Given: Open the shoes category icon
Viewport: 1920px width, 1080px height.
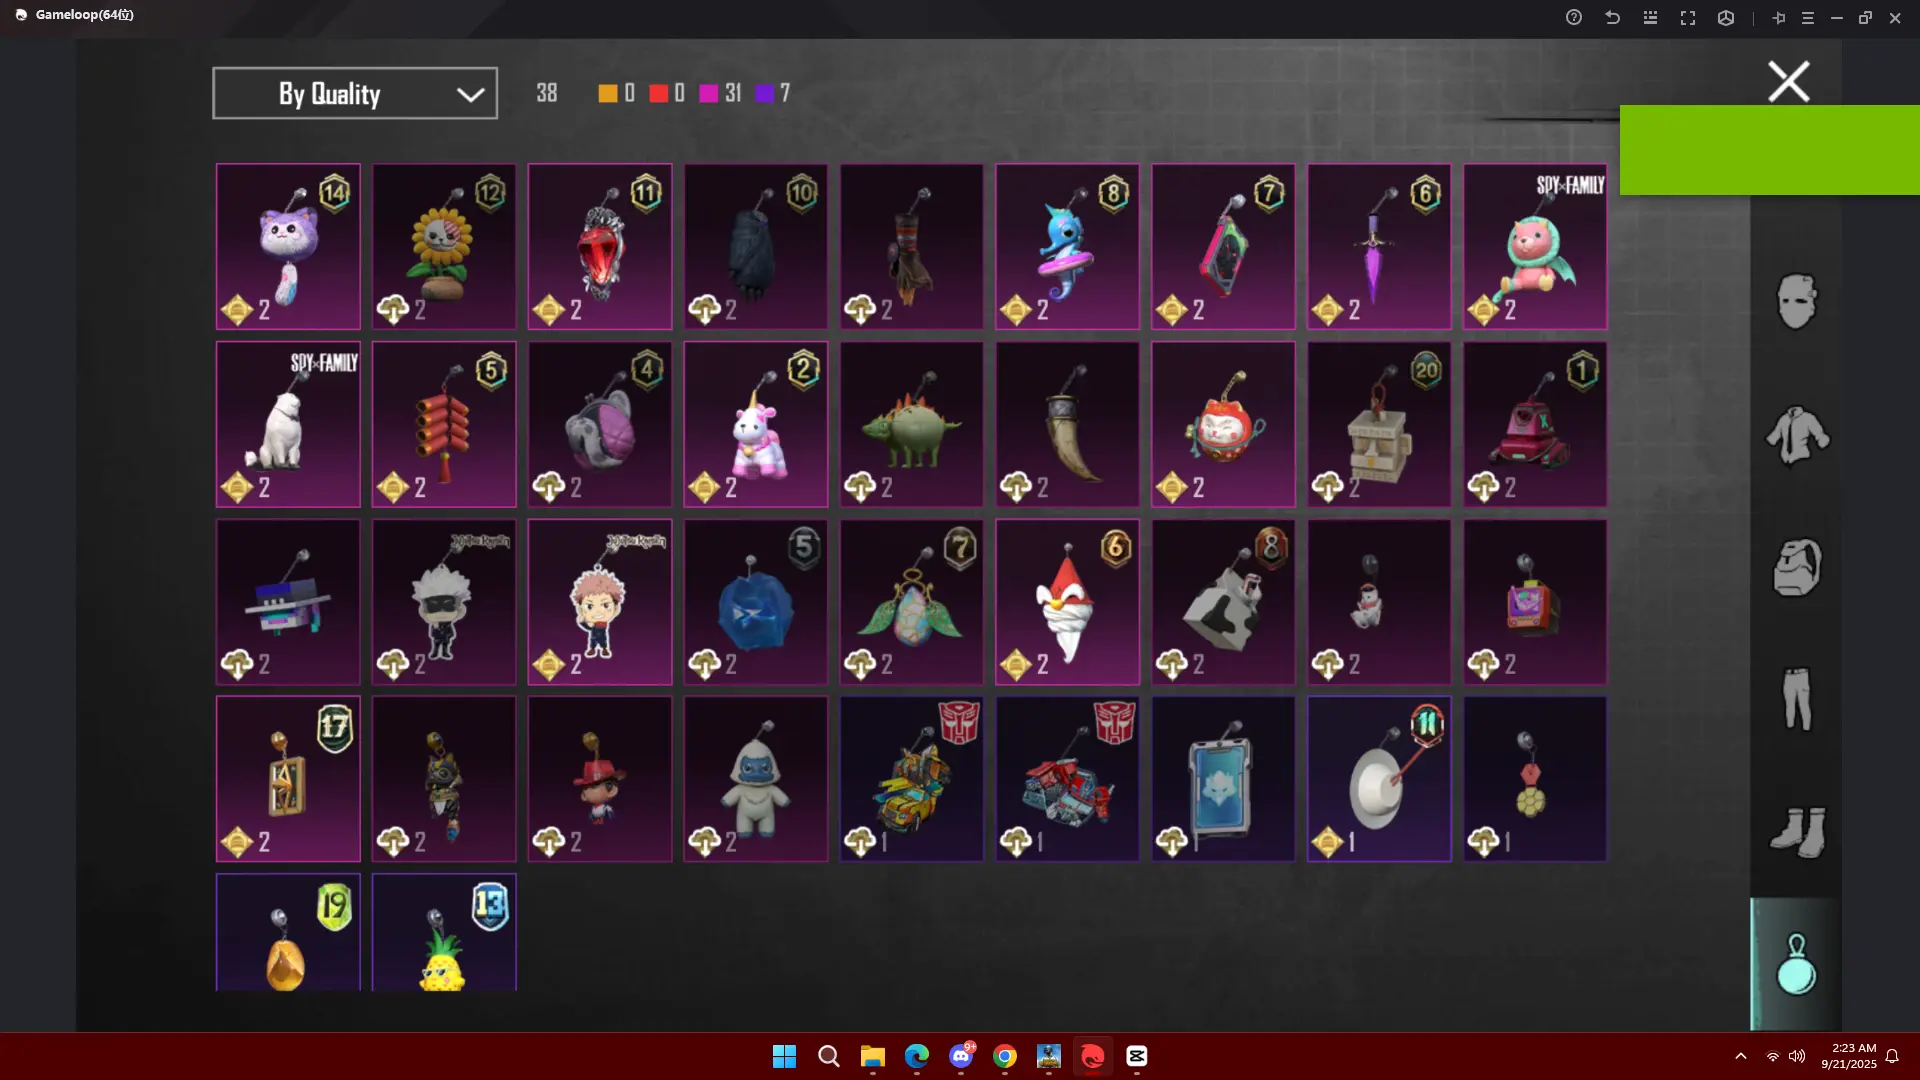Looking at the screenshot, I should coord(1796,832).
